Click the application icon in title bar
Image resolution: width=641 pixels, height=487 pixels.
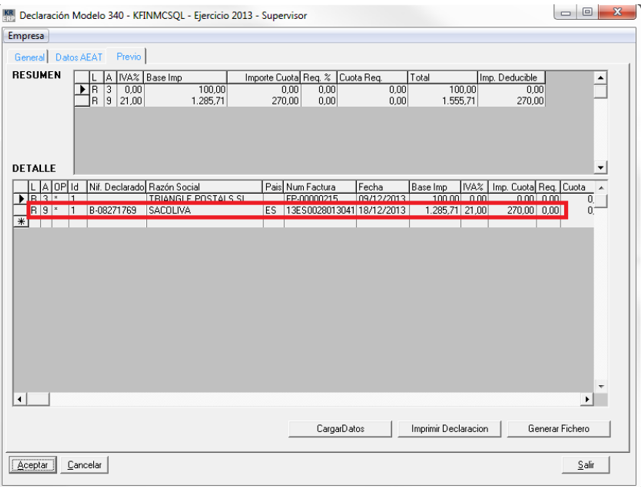[11, 16]
